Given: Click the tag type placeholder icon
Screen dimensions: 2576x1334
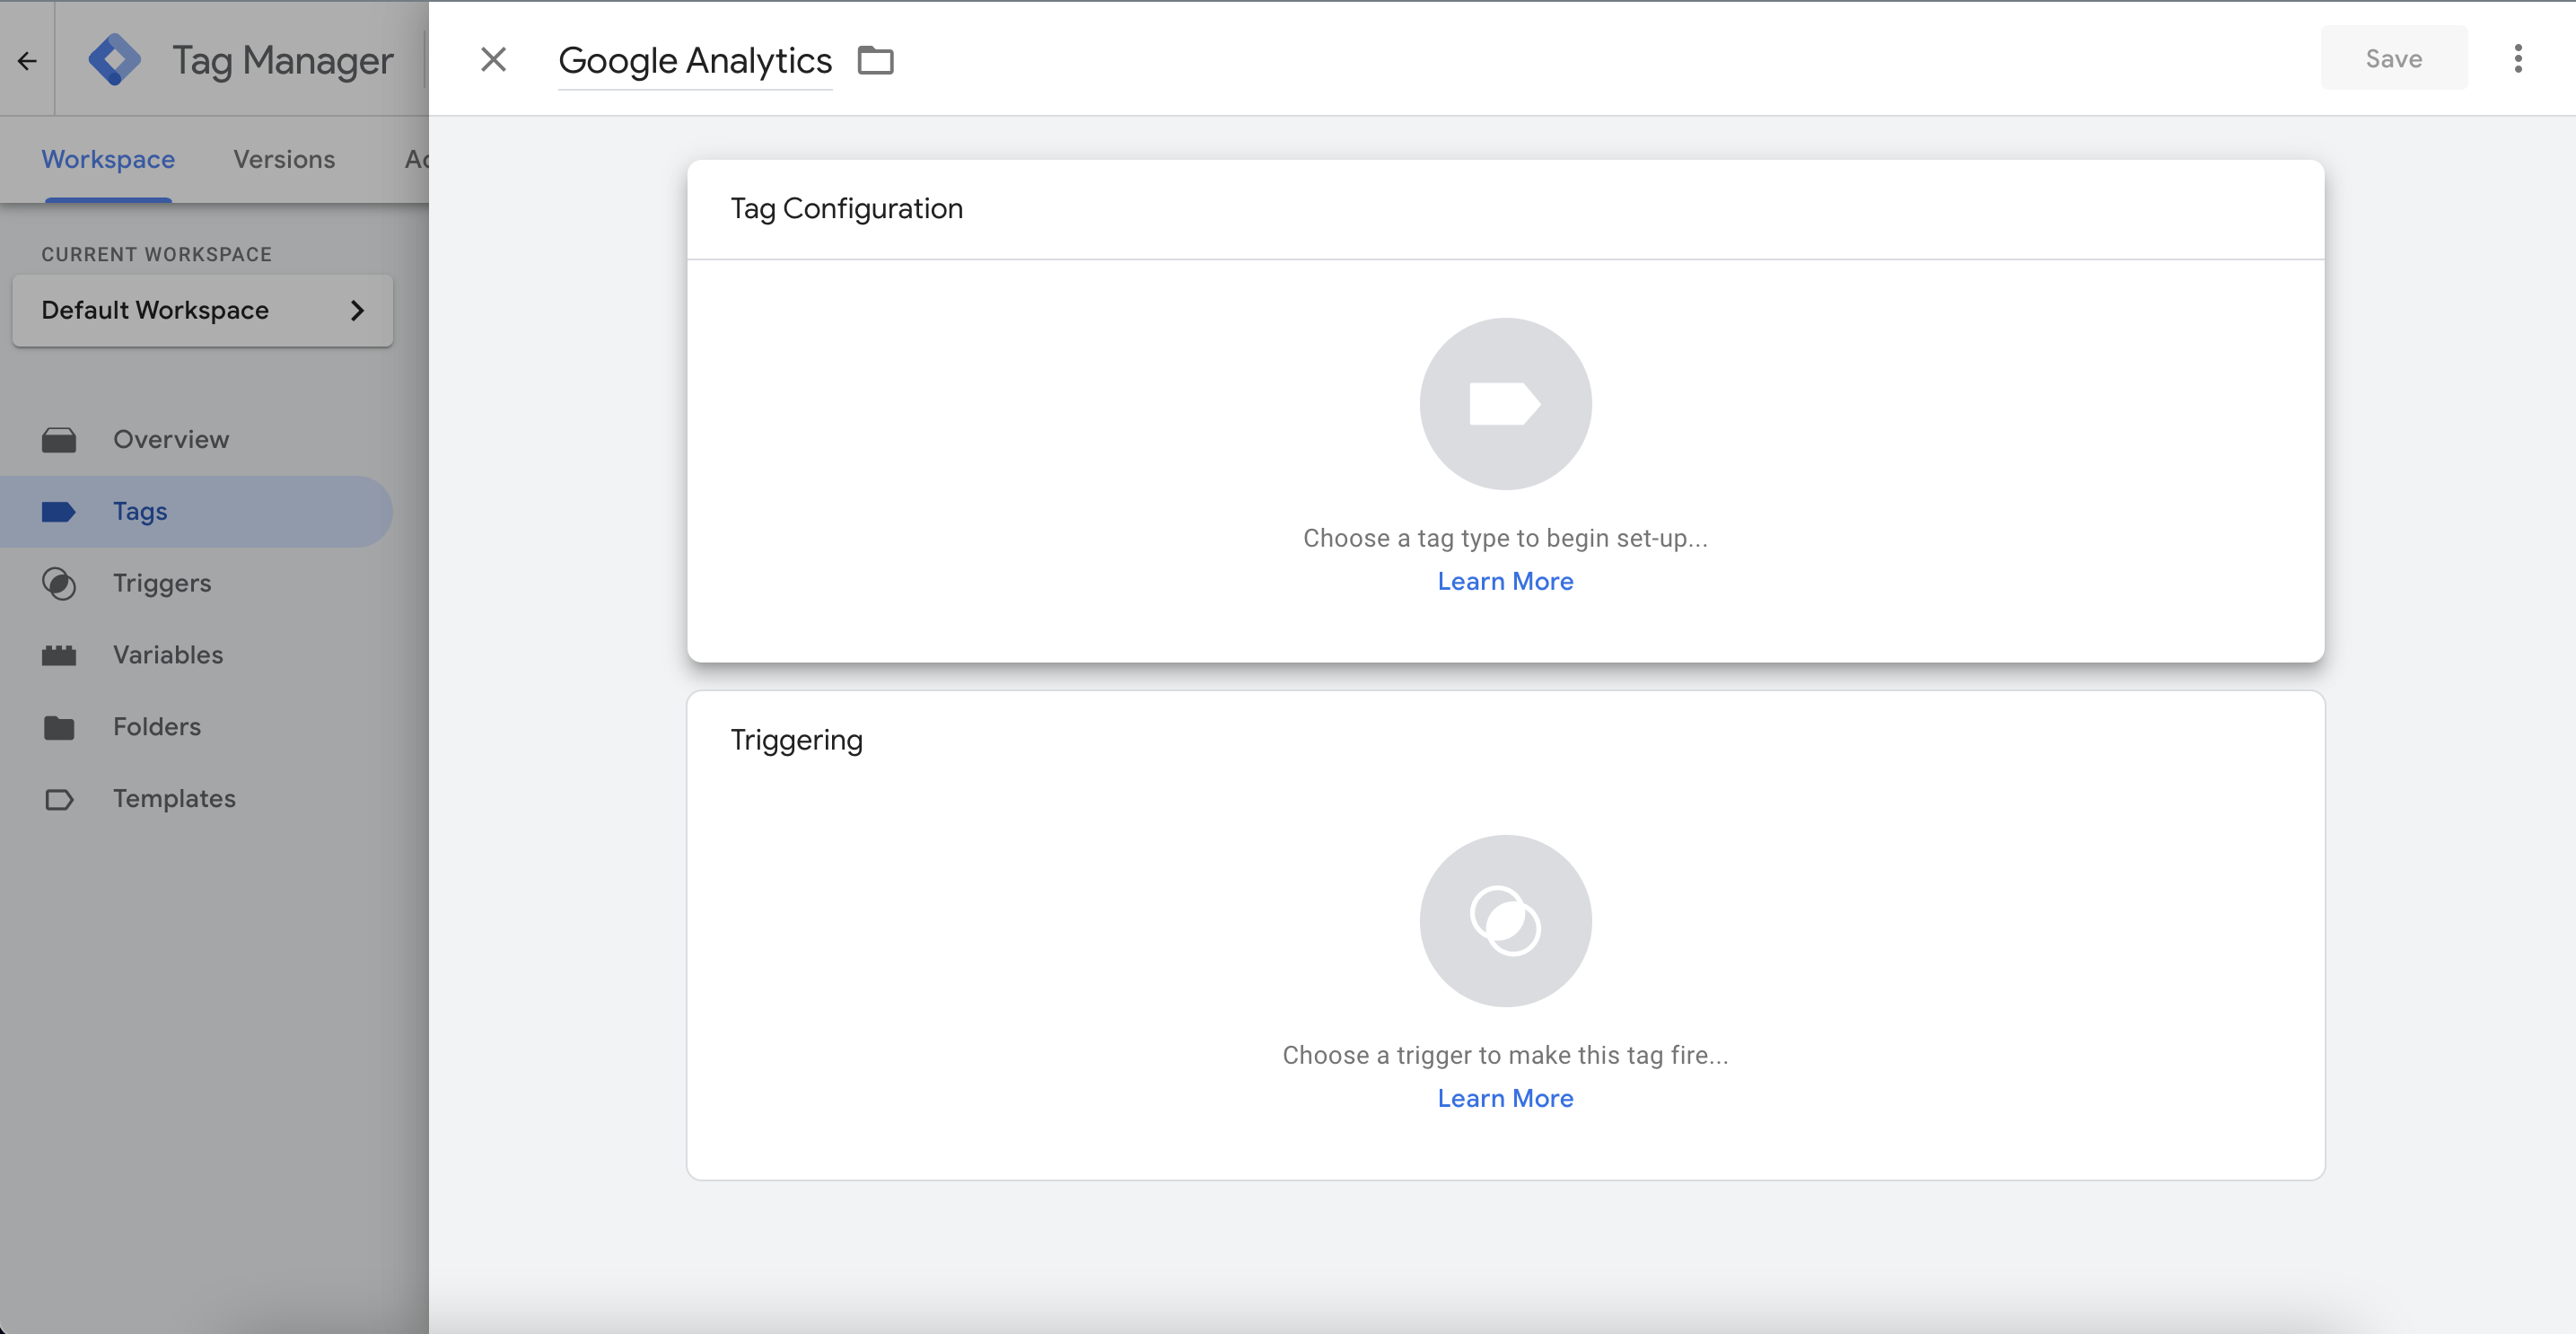Looking at the screenshot, I should [1505, 403].
